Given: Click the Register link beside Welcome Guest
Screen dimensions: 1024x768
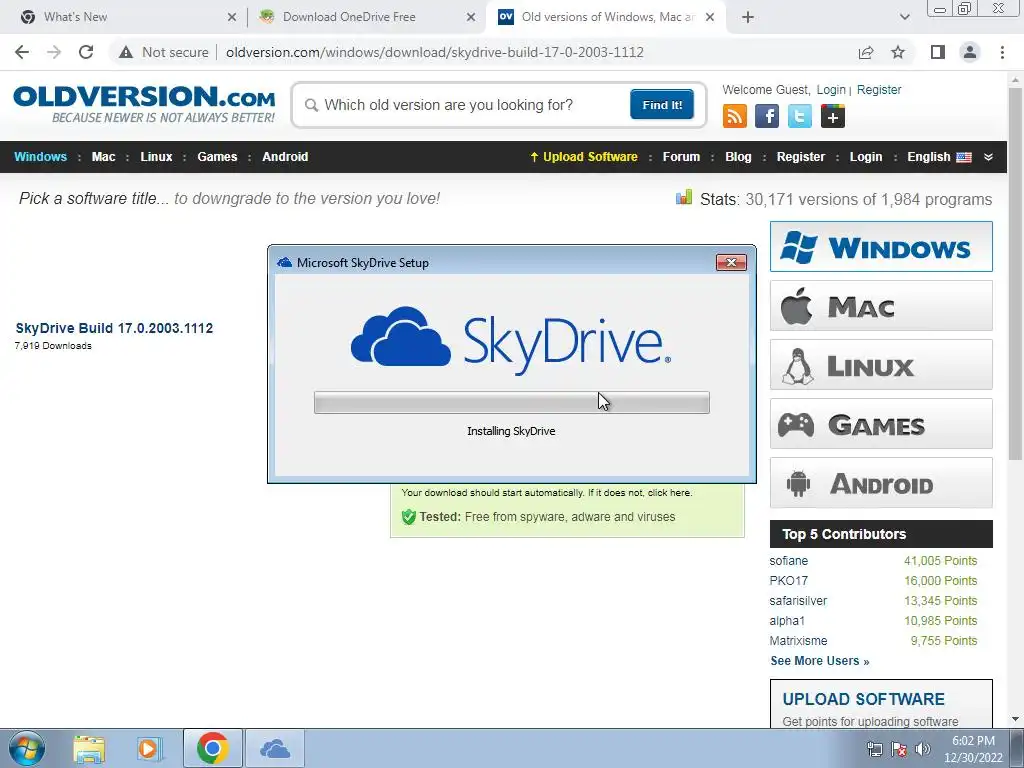Looking at the screenshot, I should click(x=878, y=89).
